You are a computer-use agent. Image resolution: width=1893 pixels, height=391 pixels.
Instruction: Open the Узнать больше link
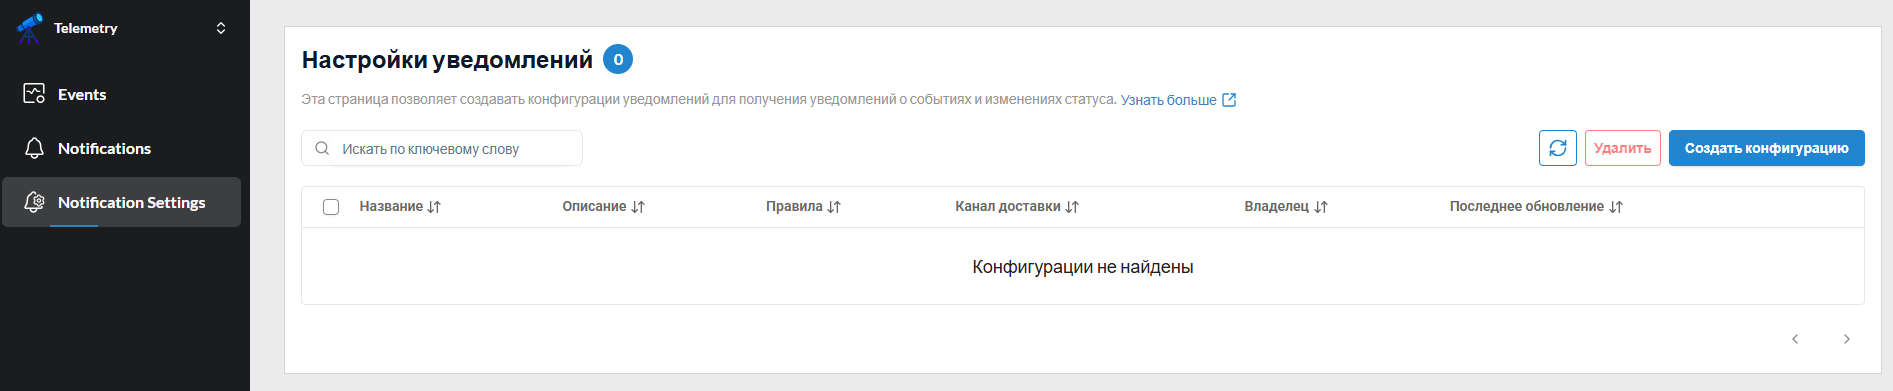point(1168,100)
